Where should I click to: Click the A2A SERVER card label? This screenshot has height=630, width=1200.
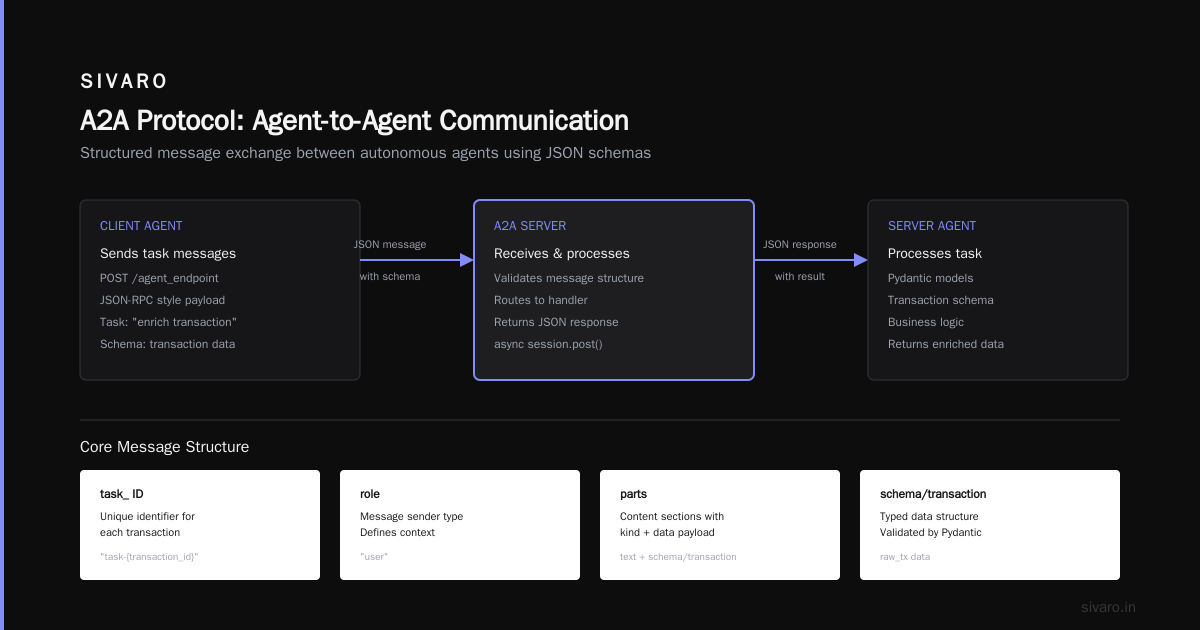(x=530, y=226)
